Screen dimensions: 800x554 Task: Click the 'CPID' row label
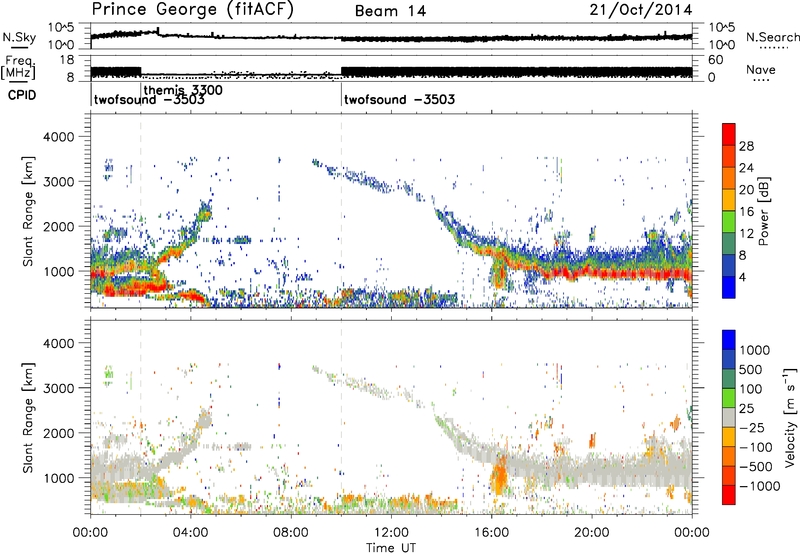tap(22, 95)
